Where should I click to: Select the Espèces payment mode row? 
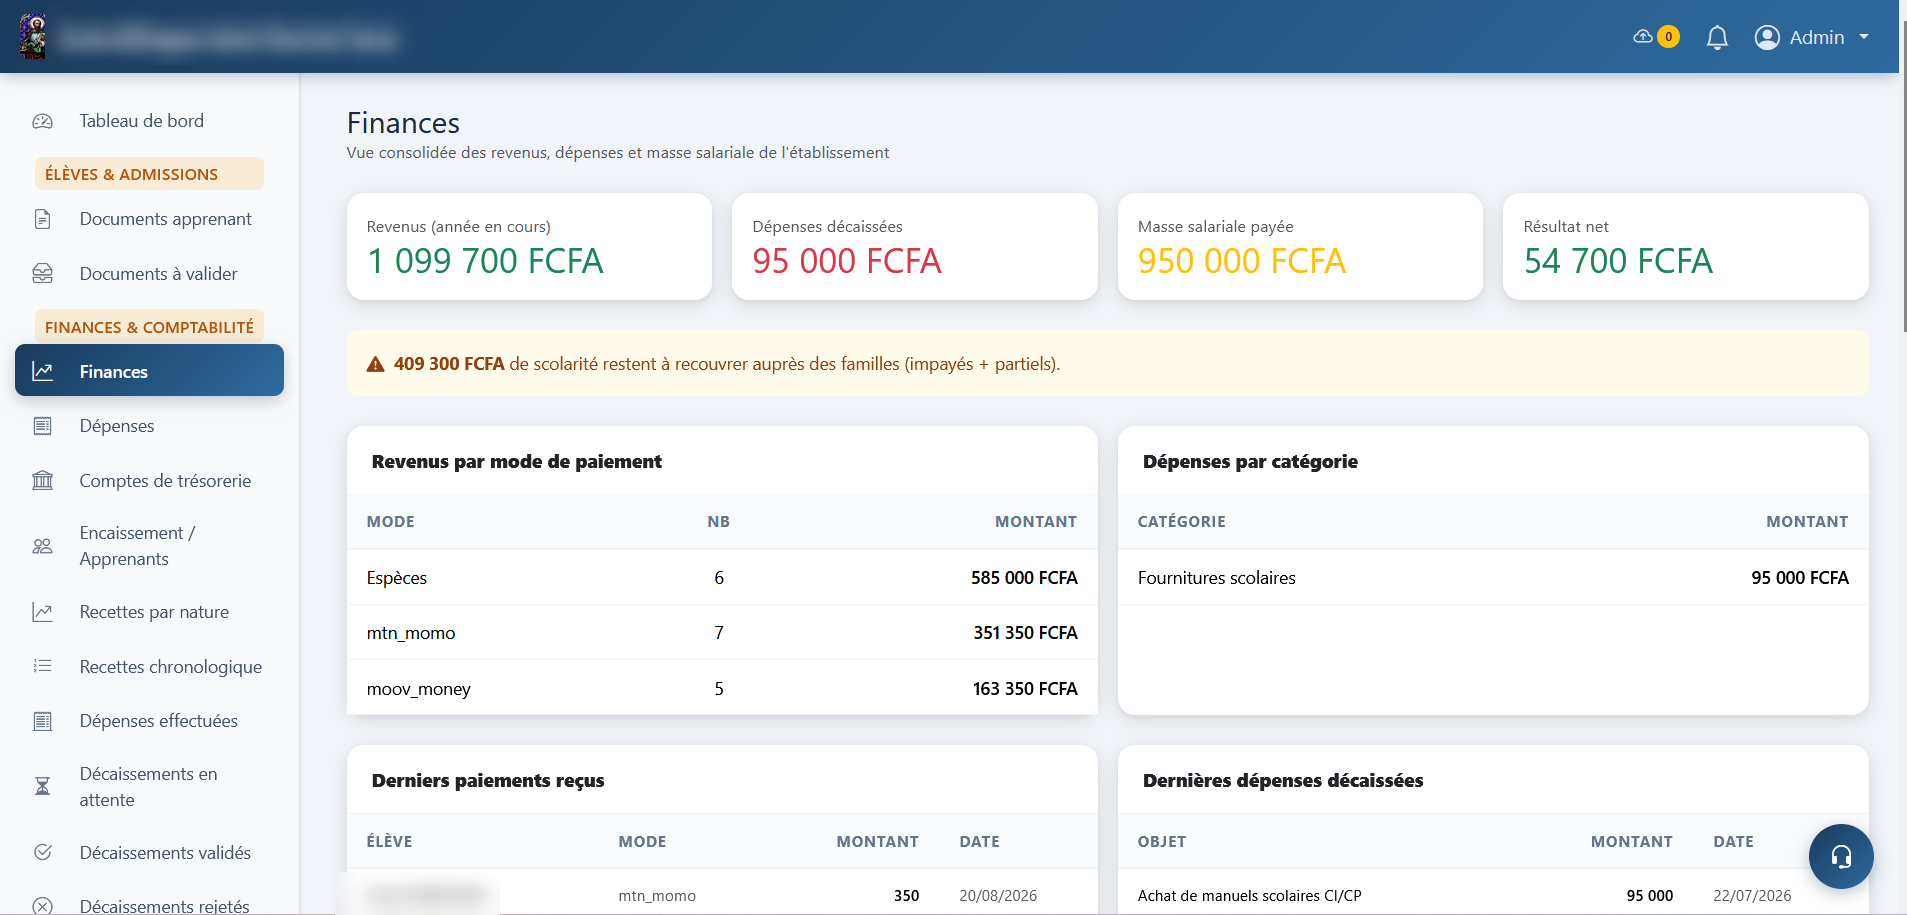(x=722, y=578)
